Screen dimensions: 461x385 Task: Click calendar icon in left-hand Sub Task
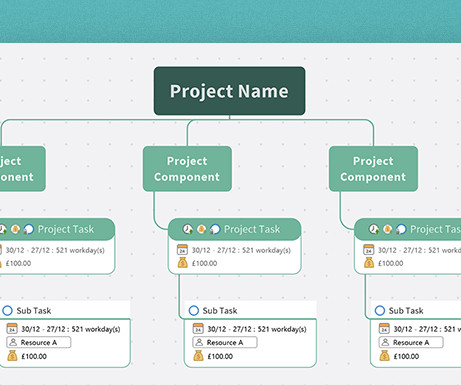click(x=12, y=329)
